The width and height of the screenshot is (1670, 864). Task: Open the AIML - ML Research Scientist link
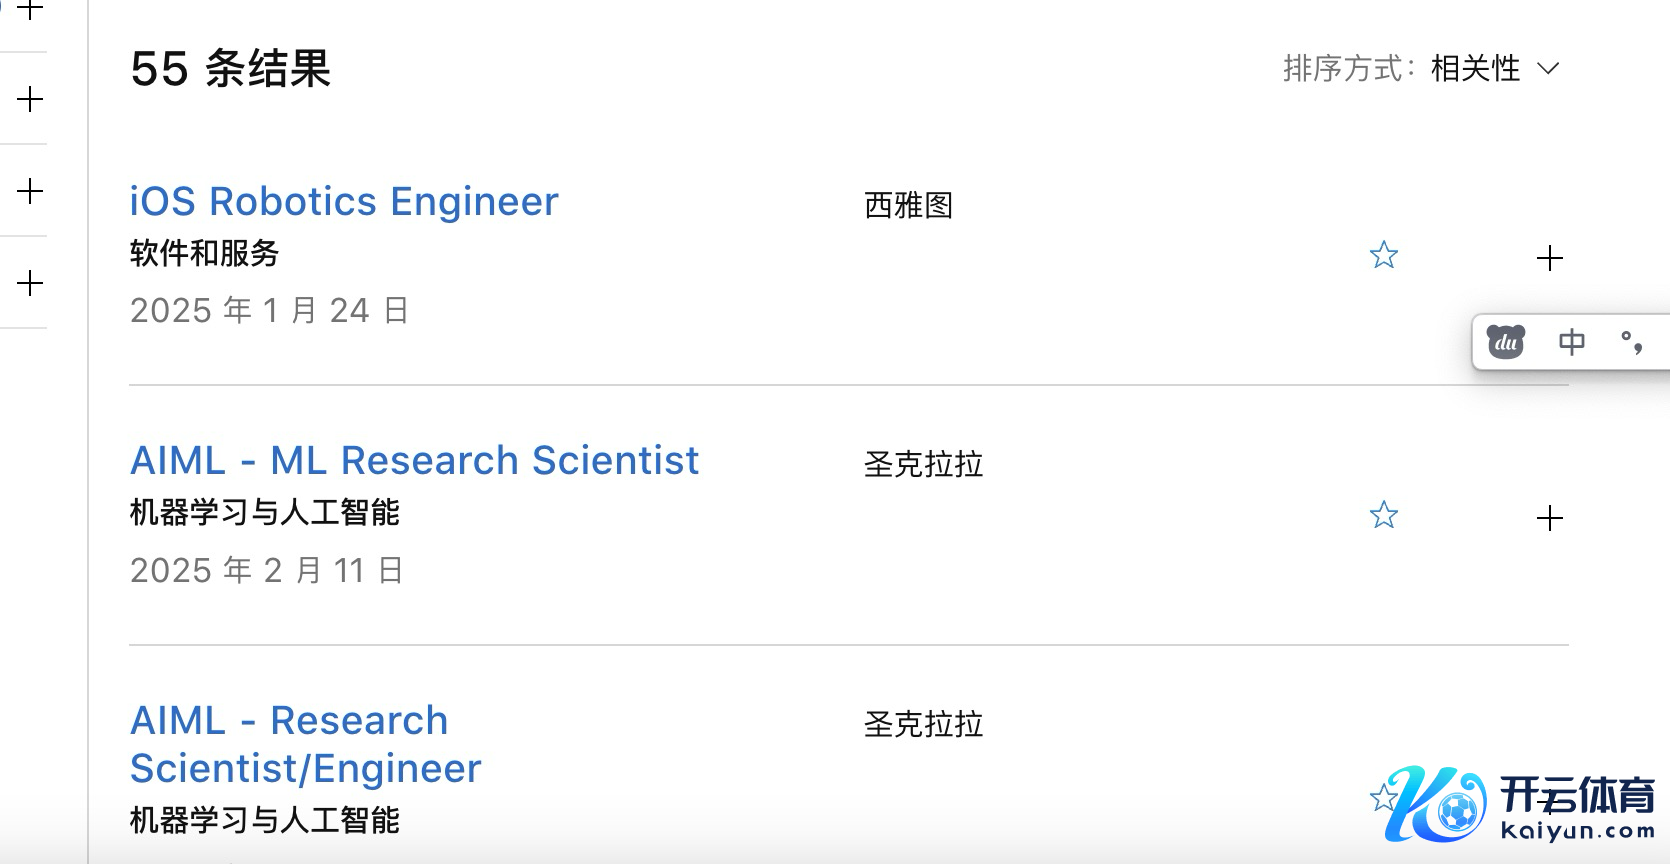(x=414, y=461)
